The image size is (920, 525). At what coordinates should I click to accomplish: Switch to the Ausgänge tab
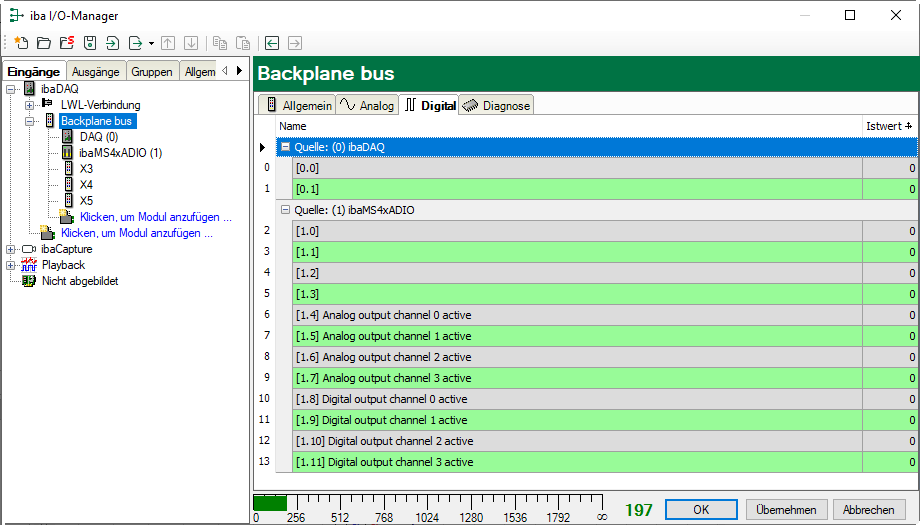click(95, 72)
